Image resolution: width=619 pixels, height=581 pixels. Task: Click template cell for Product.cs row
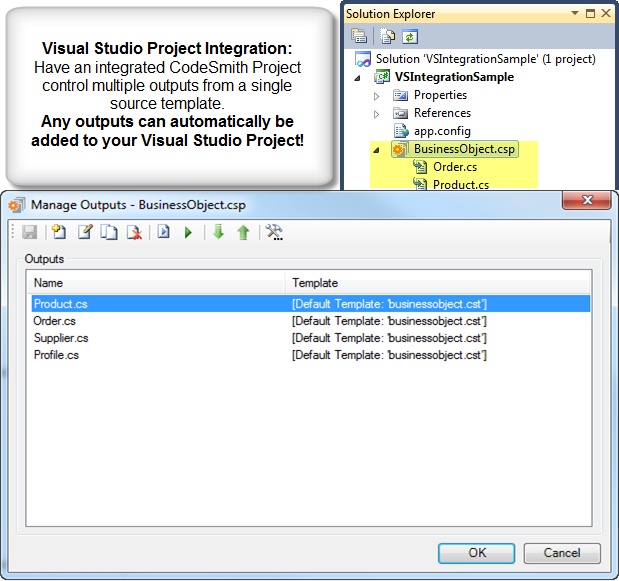pos(389,304)
